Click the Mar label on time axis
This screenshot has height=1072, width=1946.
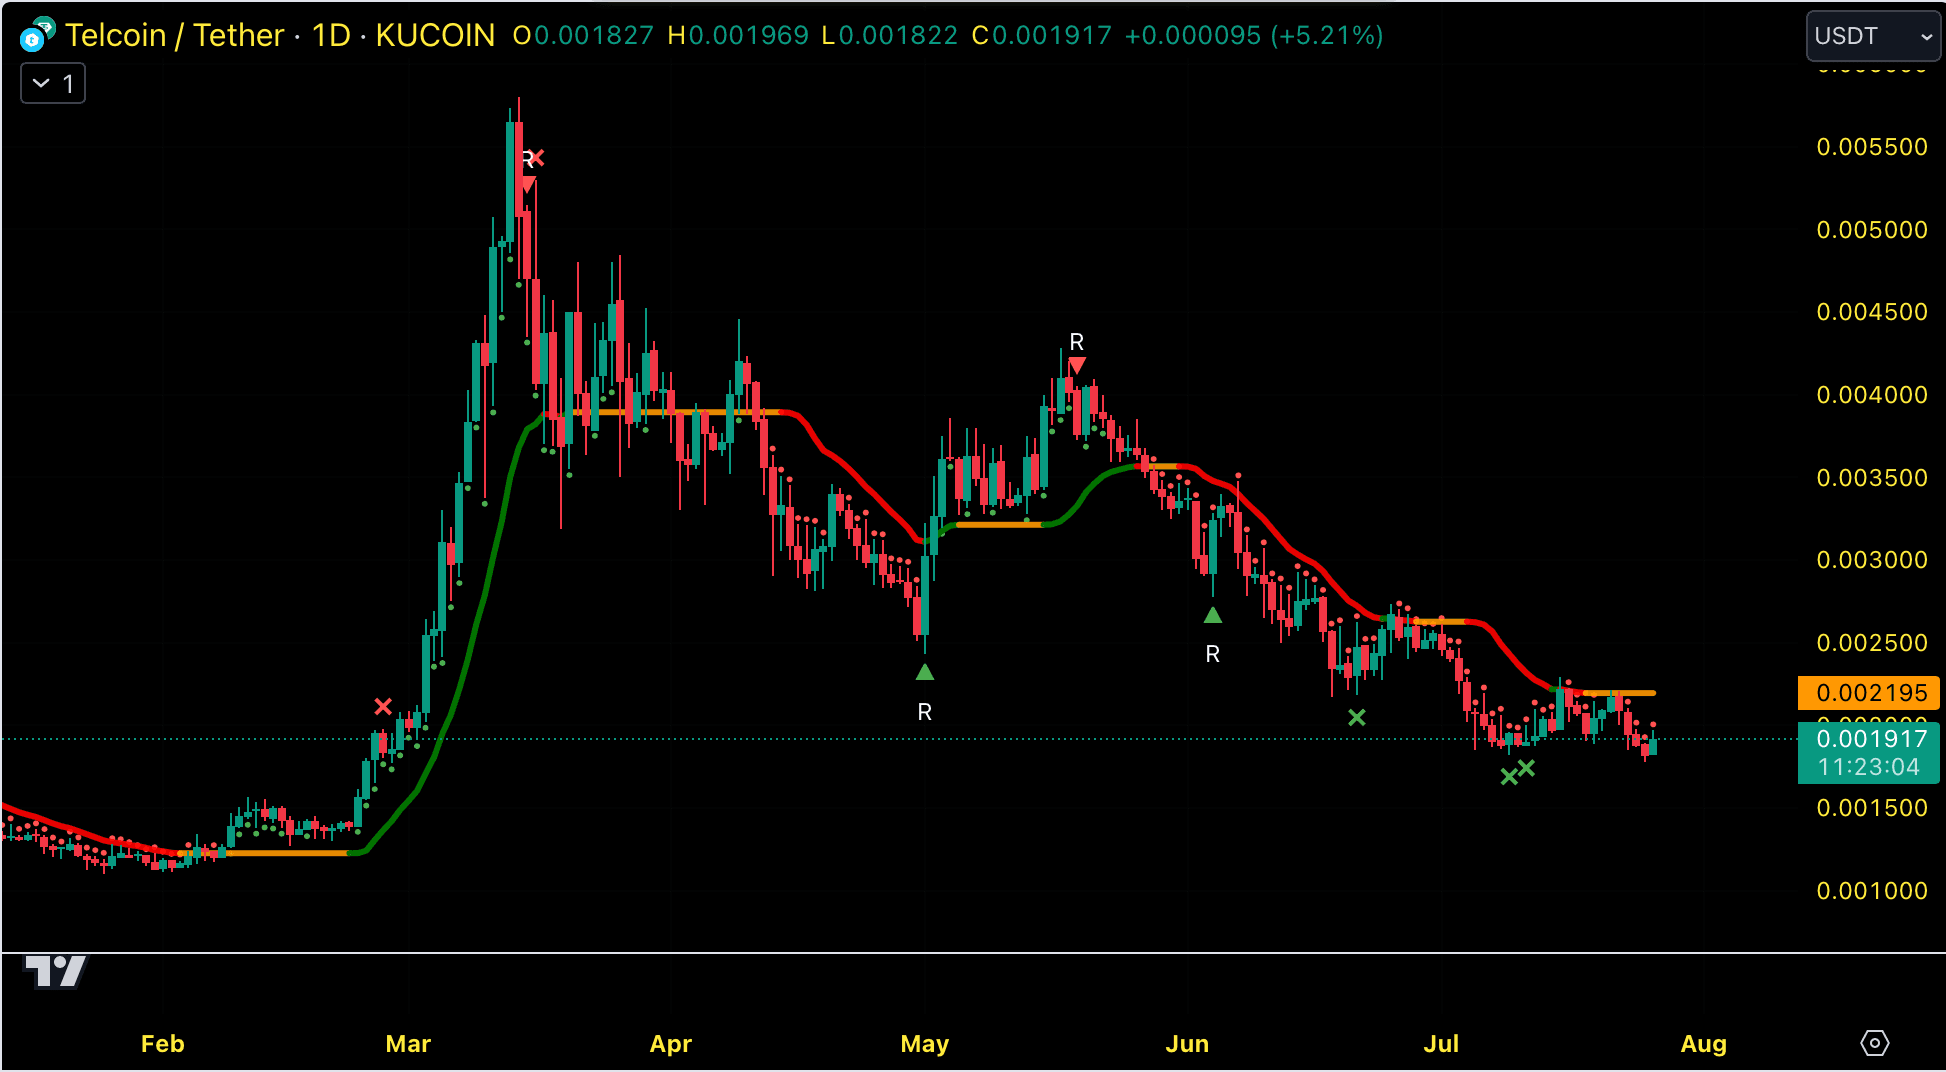coord(408,1044)
